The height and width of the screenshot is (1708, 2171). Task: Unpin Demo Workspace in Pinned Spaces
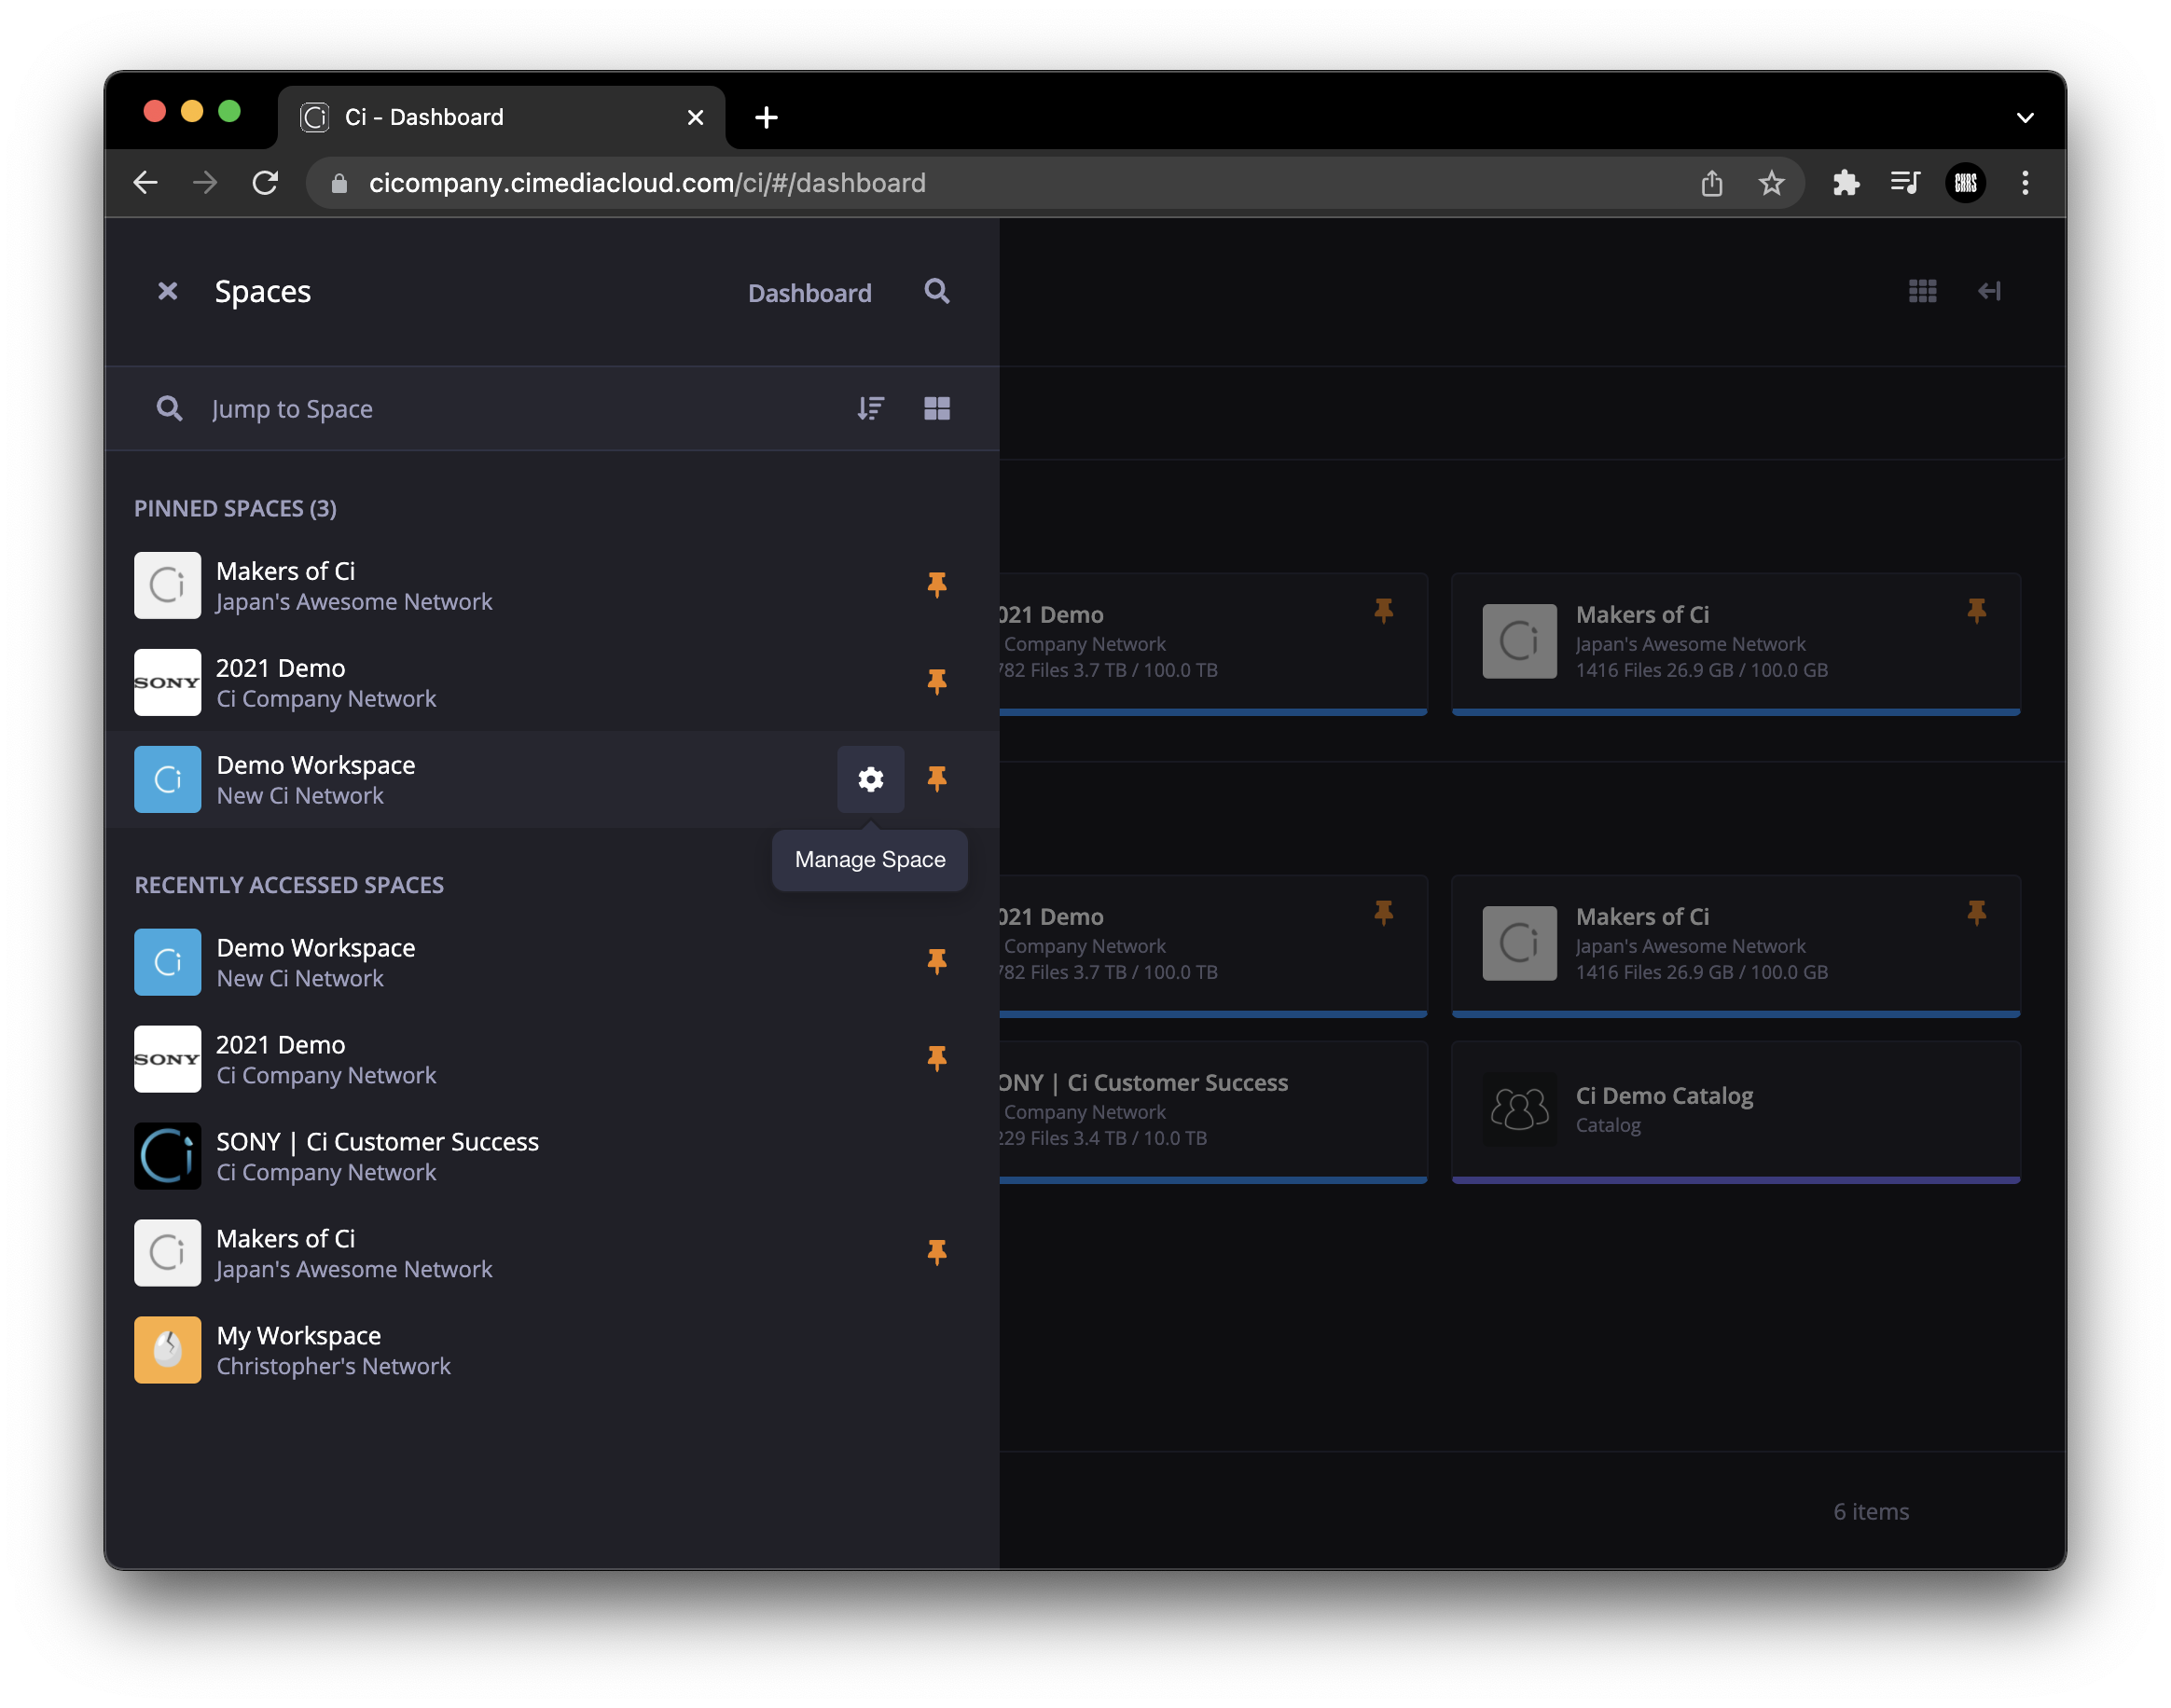tap(936, 778)
